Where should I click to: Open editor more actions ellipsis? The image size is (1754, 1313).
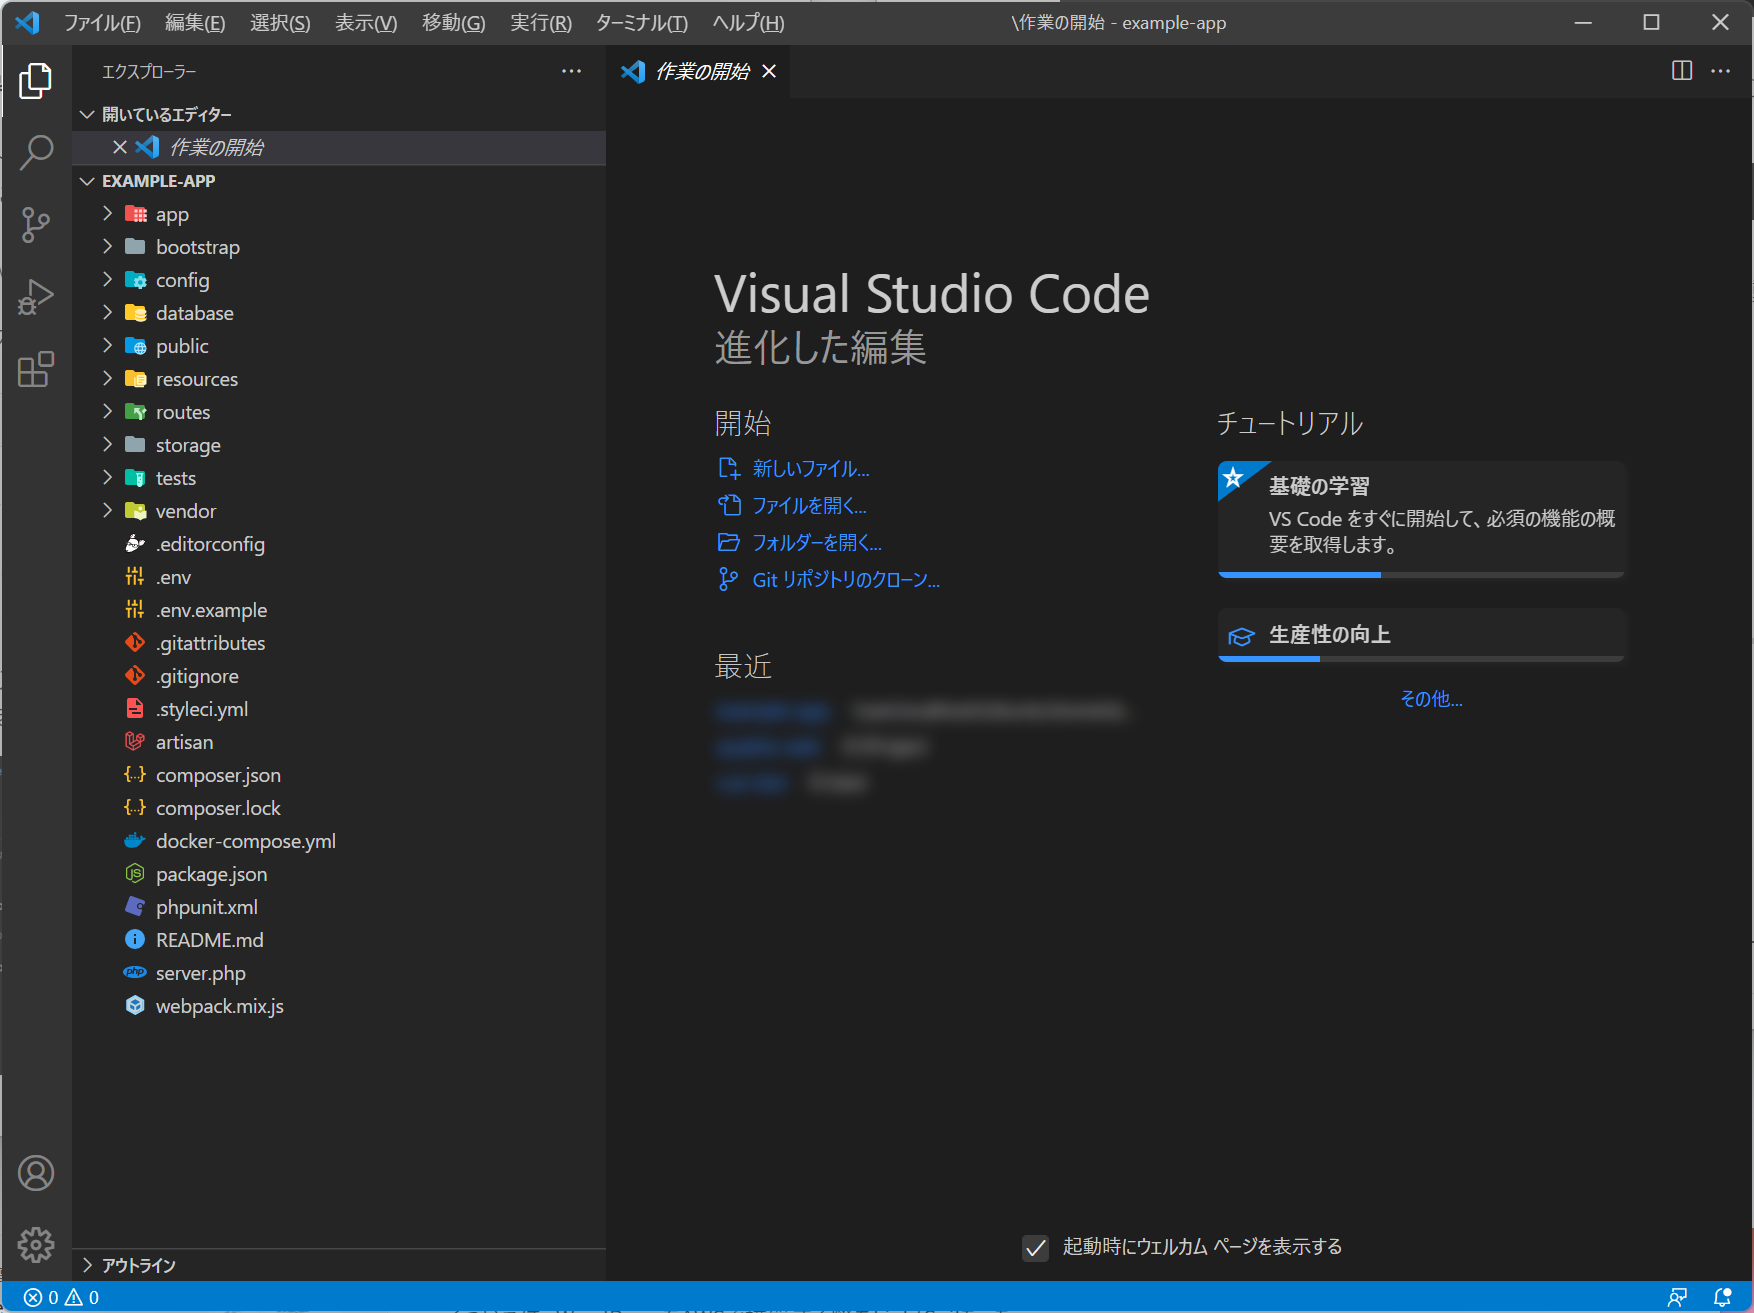click(x=1720, y=71)
